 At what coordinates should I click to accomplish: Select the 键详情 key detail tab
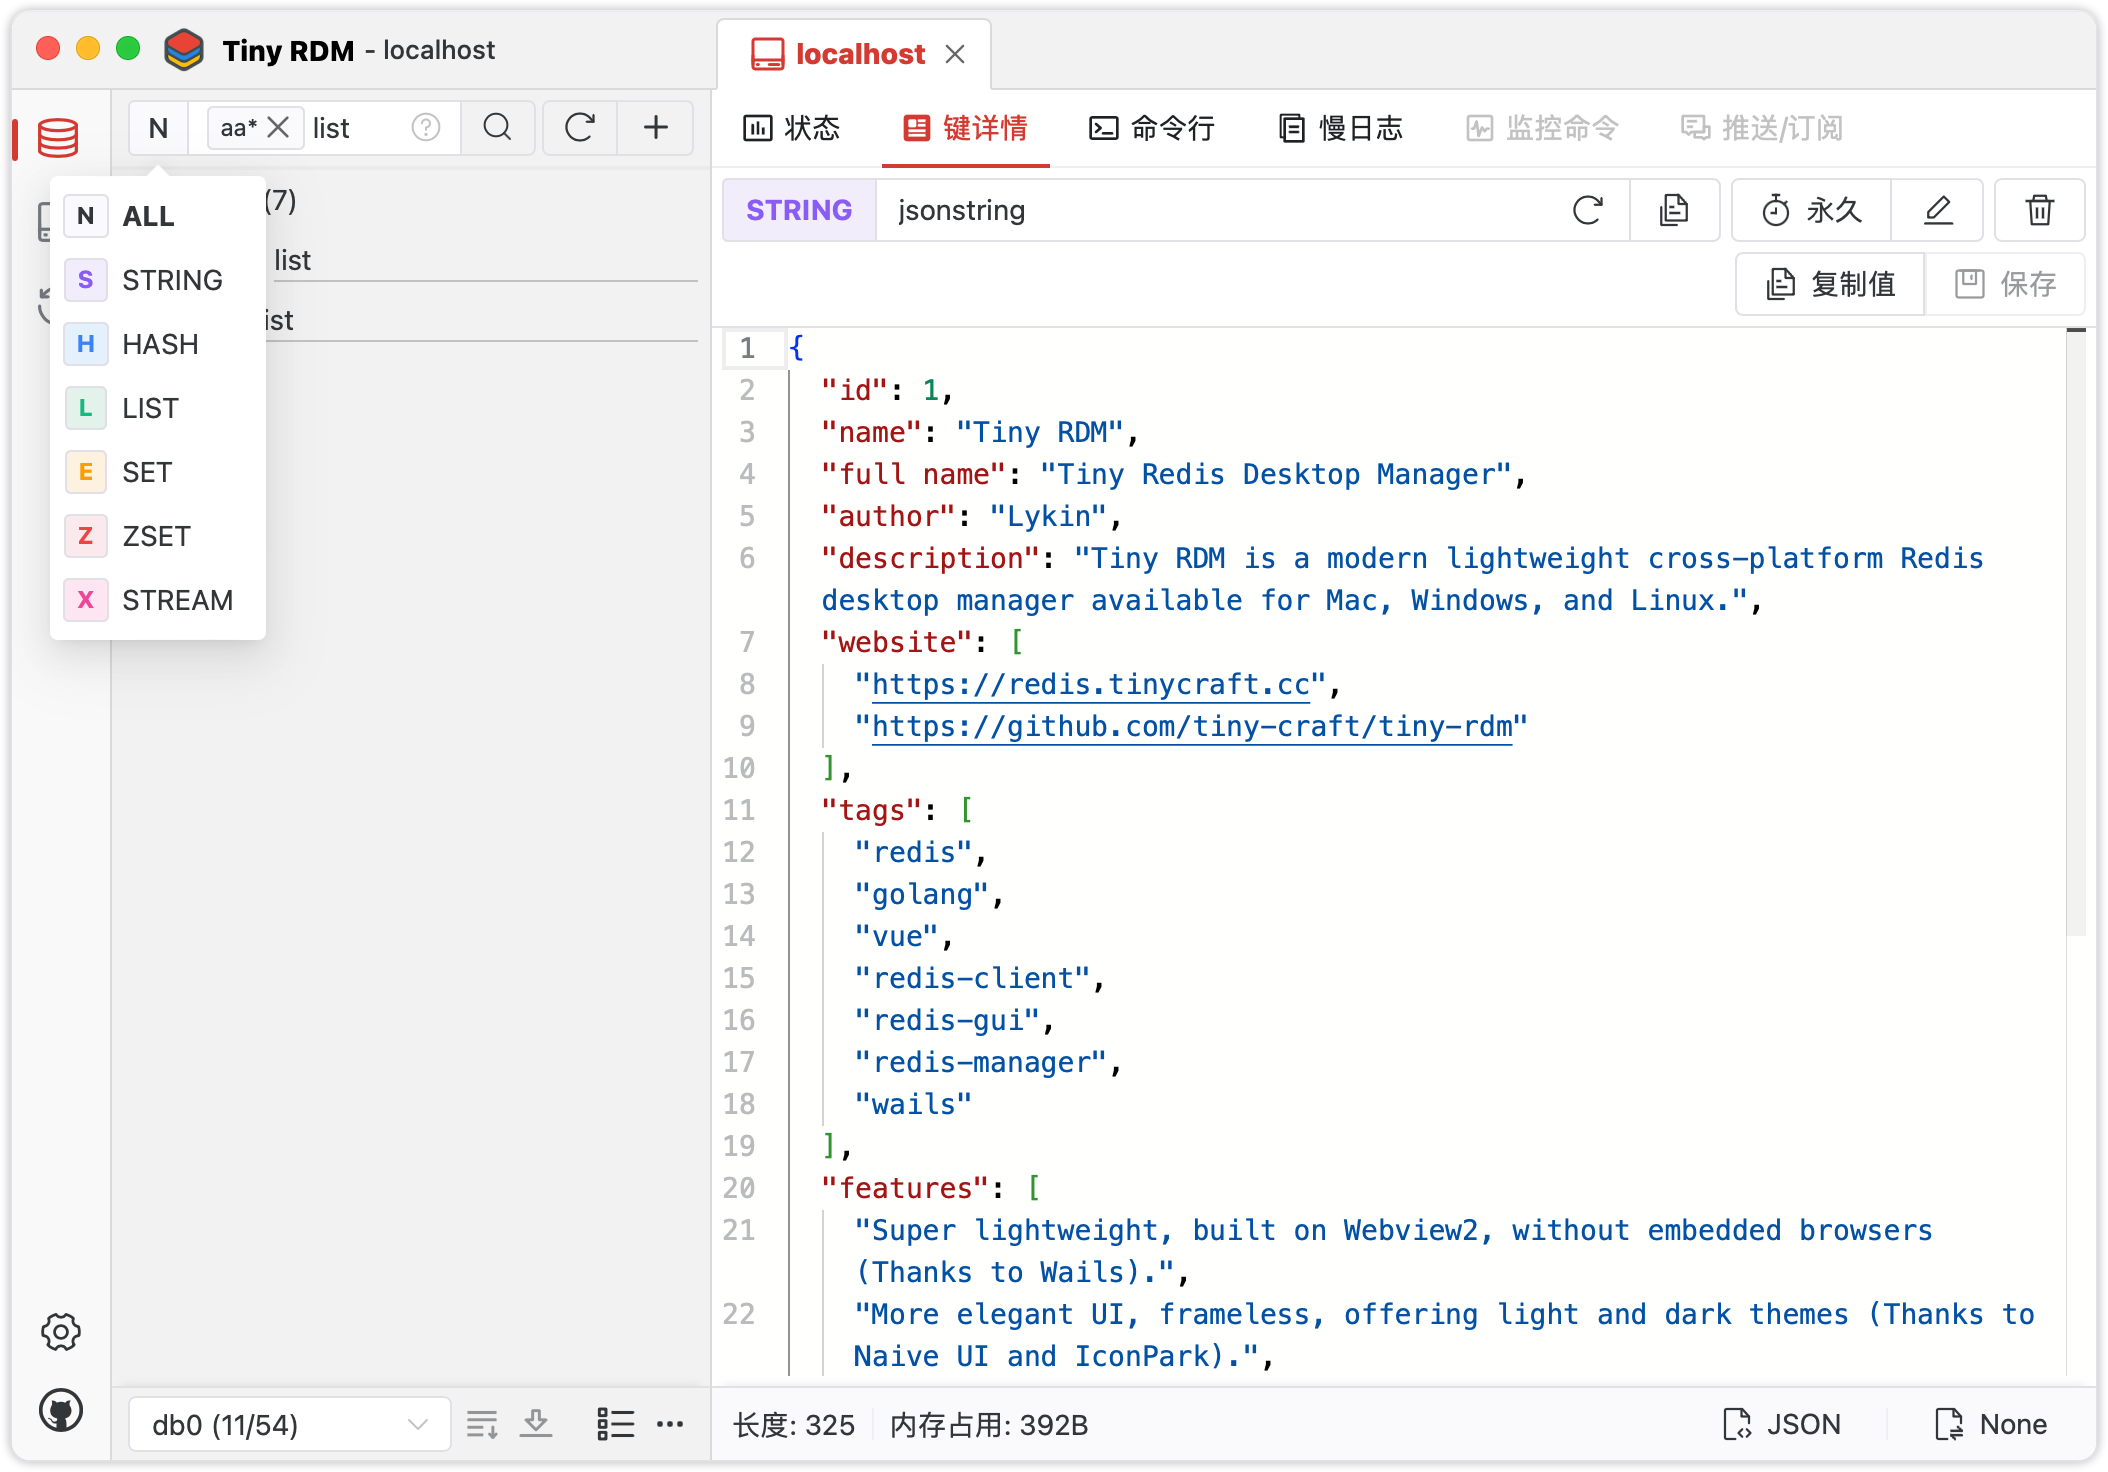(x=966, y=128)
